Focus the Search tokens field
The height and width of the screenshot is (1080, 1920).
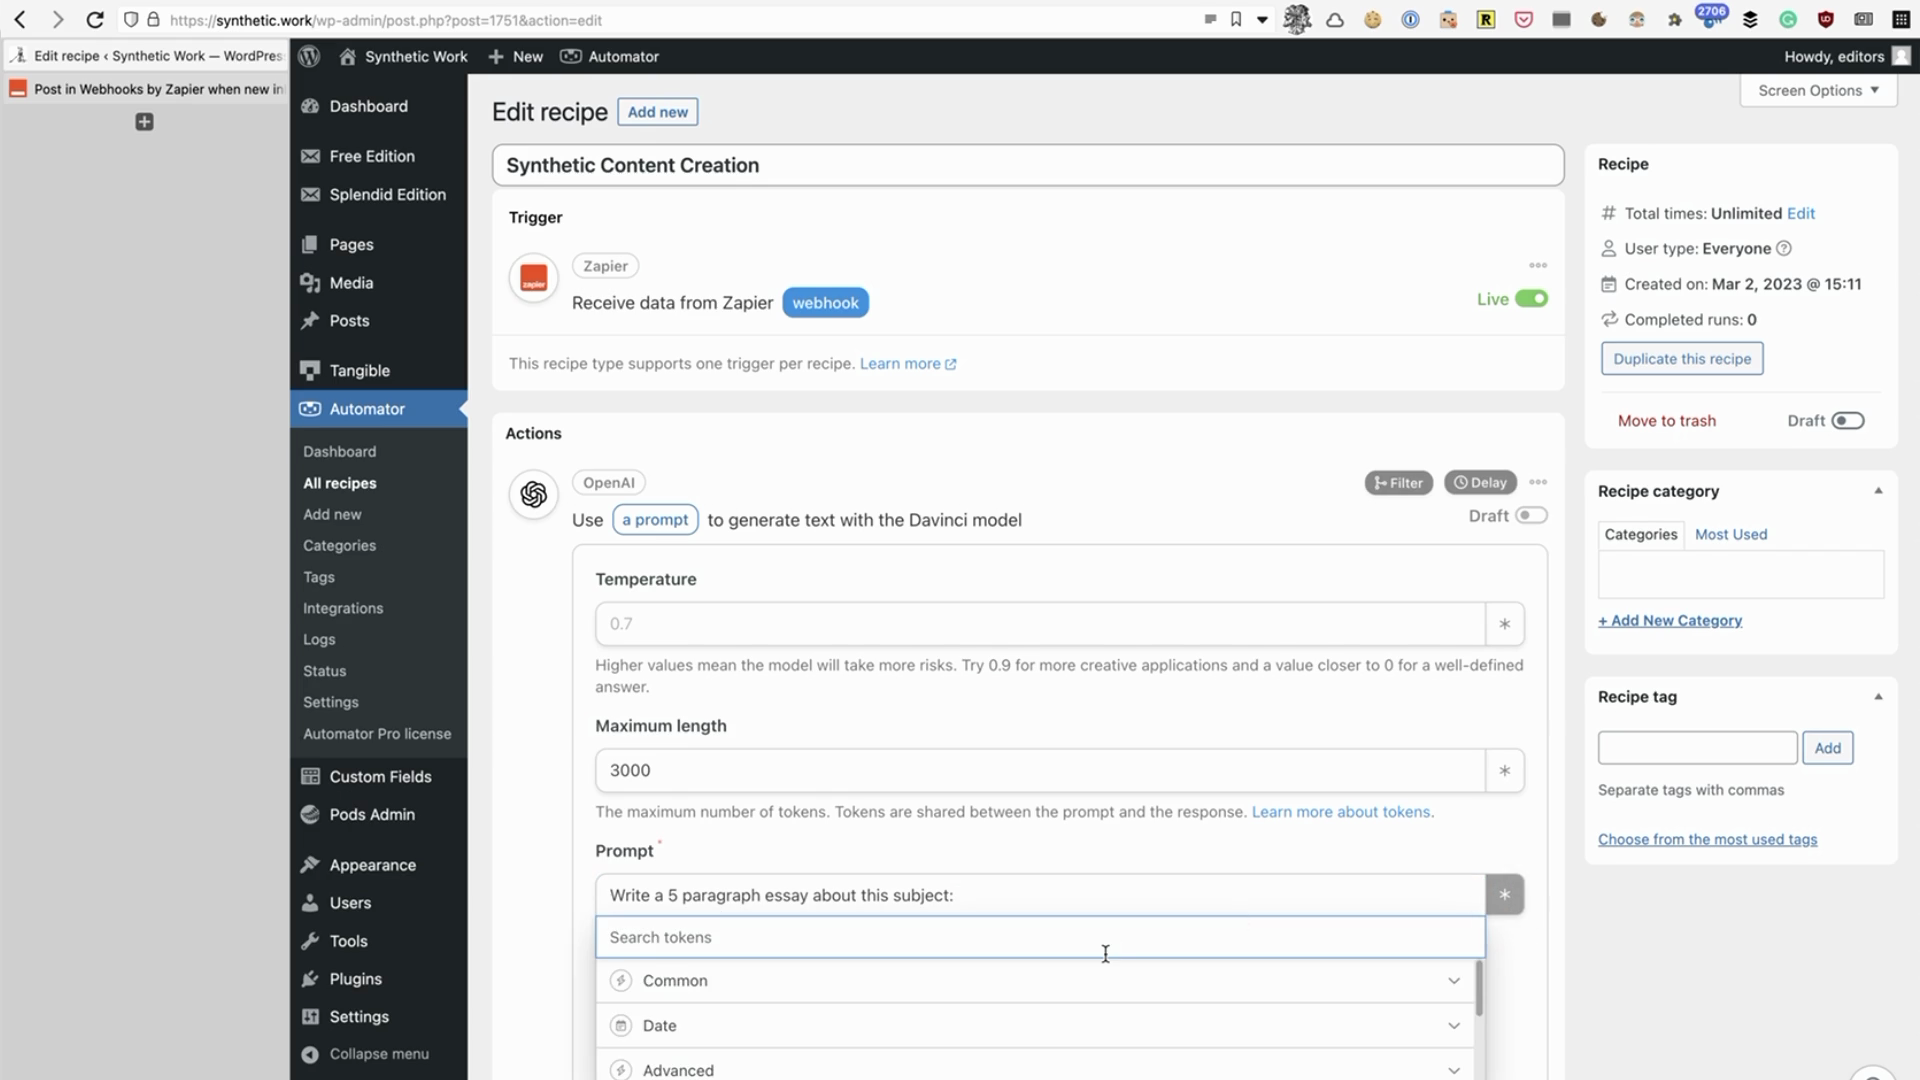(1040, 938)
